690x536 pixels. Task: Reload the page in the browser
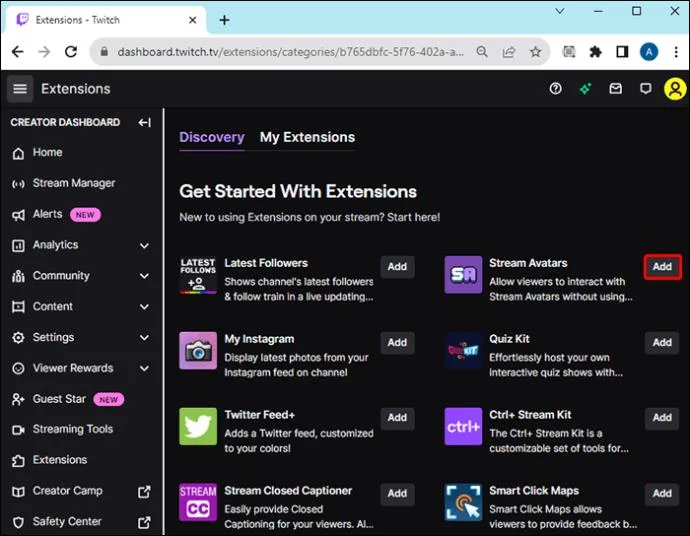(71, 52)
